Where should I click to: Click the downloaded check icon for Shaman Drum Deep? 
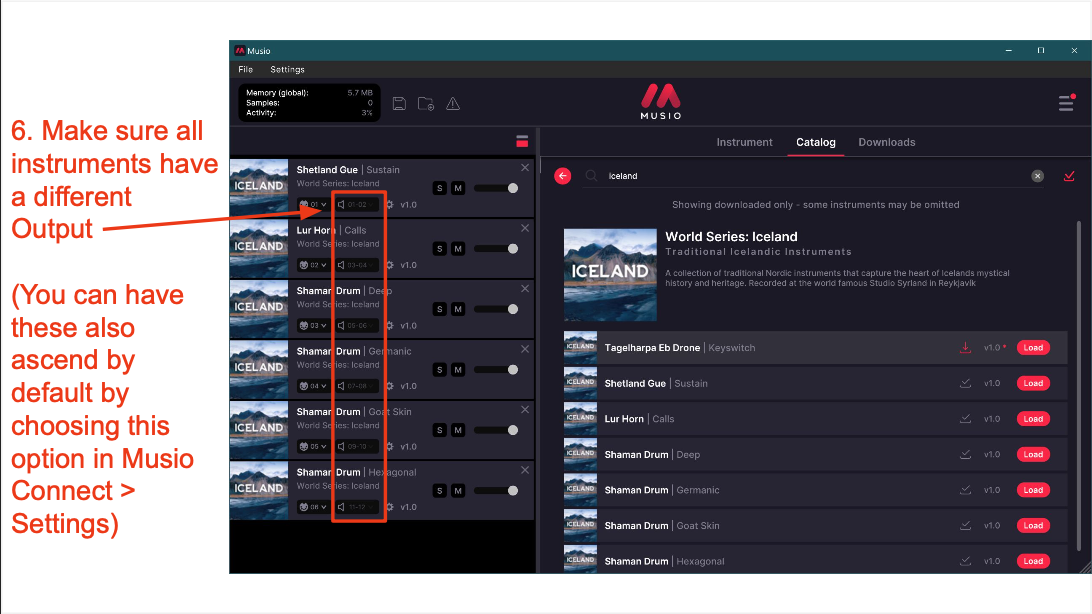click(x=965, y=455)
